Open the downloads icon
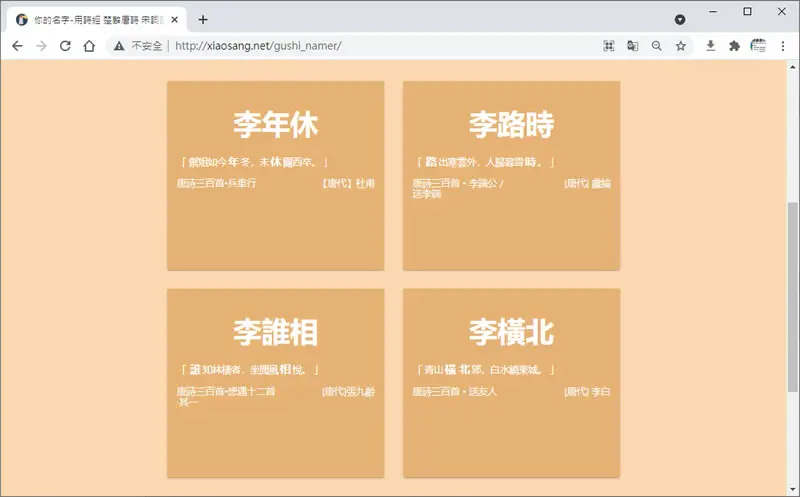Viewport: 800px width, 497px height. (710, 46)
